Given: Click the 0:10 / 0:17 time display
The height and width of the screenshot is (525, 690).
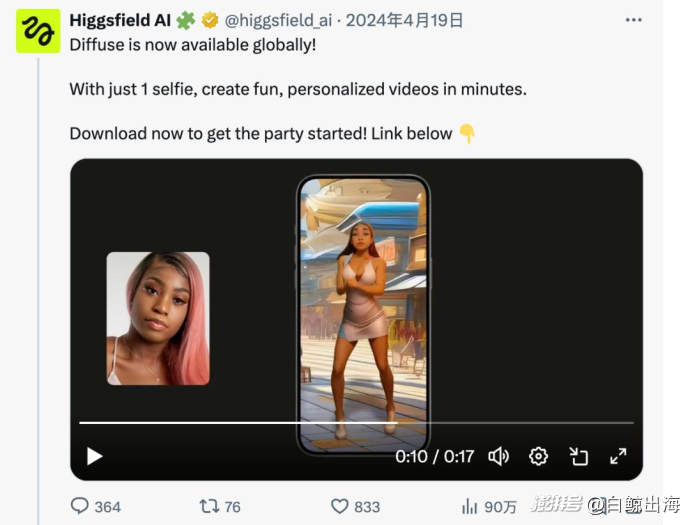Looking at the screenshot, I should (x=434, y=456).
